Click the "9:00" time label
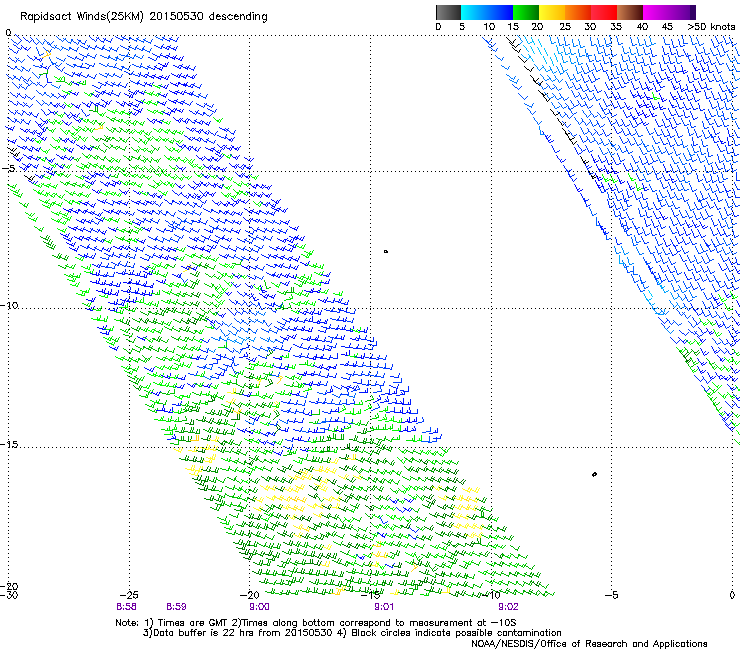The height and width of the screenshot is (650, 740). [259, 607]
